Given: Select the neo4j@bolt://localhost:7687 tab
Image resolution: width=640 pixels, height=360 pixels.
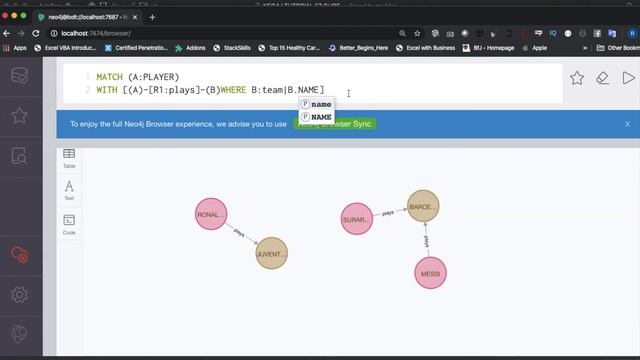Looking at the screenshot, I should pos(88,17).
